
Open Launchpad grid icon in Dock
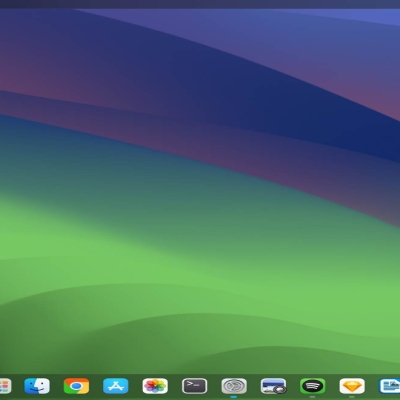click(x=5, y=386)
